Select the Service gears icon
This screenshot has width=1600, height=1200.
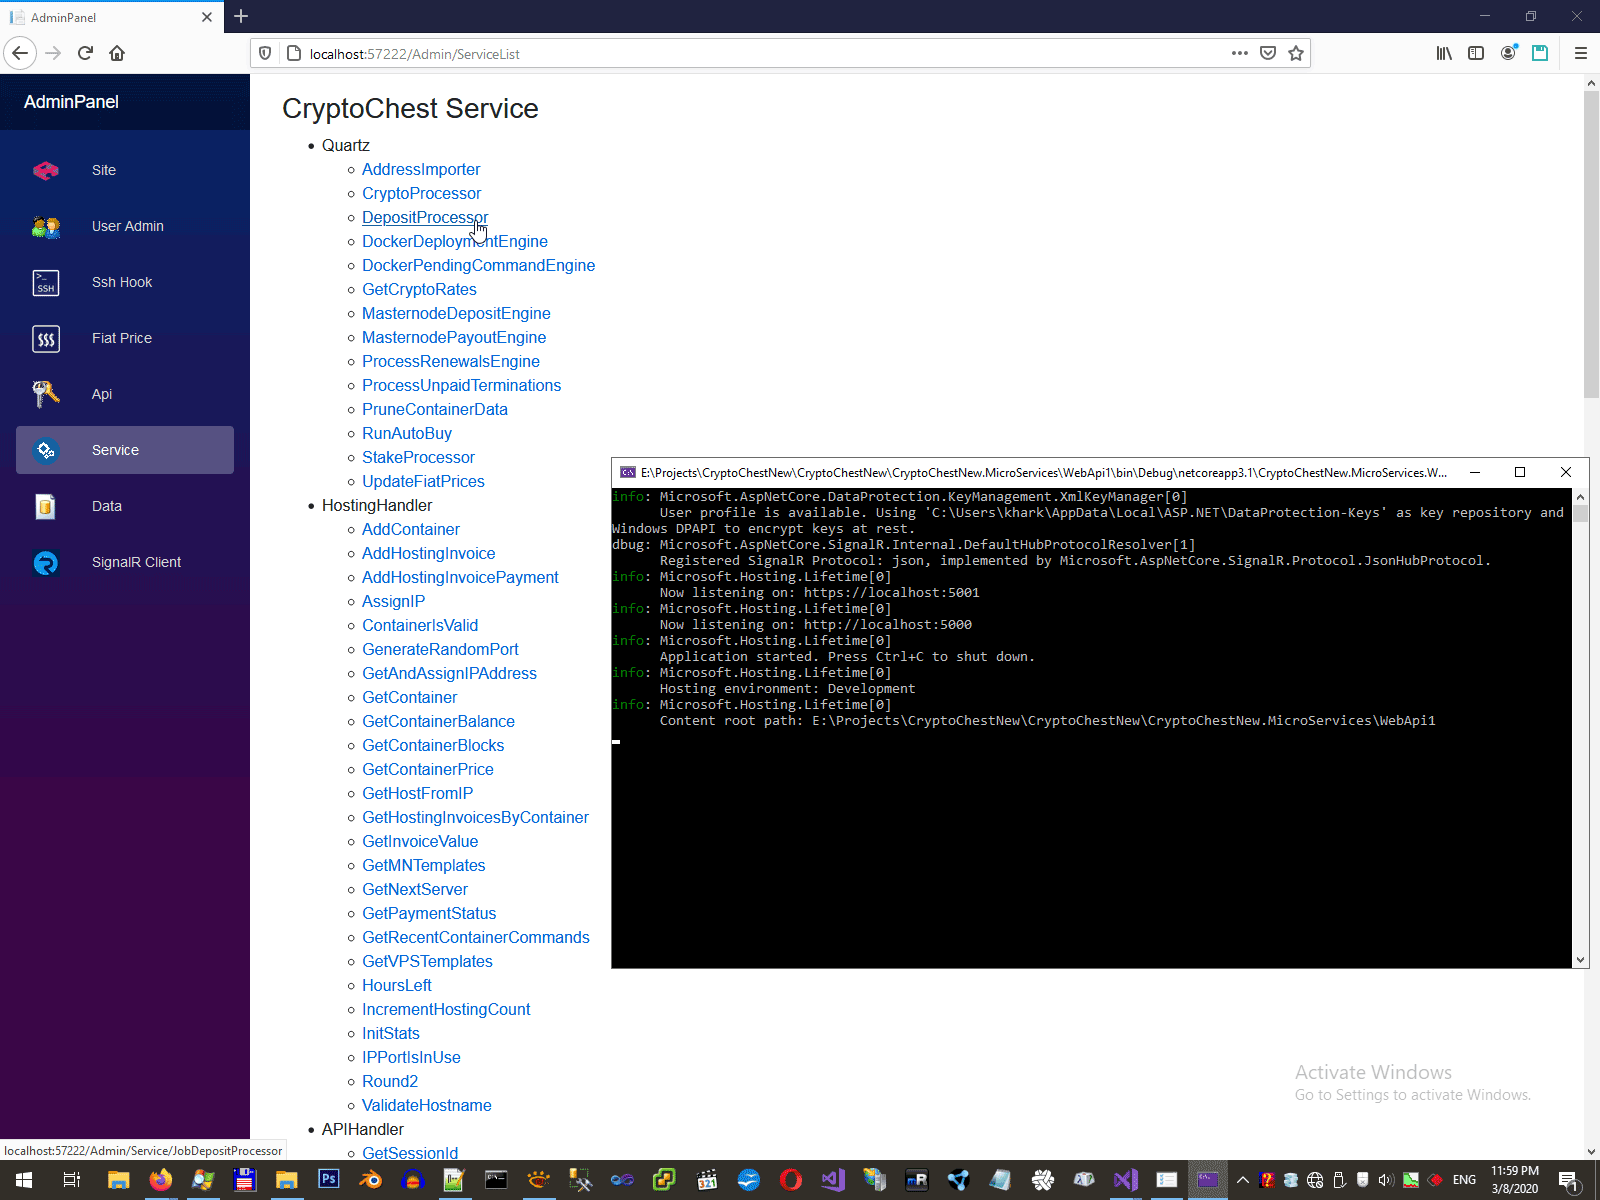[46, 451]
